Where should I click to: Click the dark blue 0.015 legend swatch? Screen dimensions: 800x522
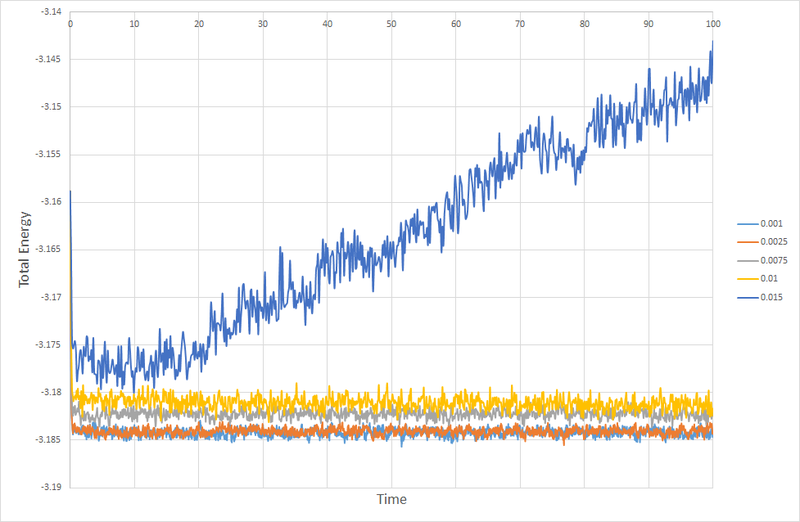747,297
